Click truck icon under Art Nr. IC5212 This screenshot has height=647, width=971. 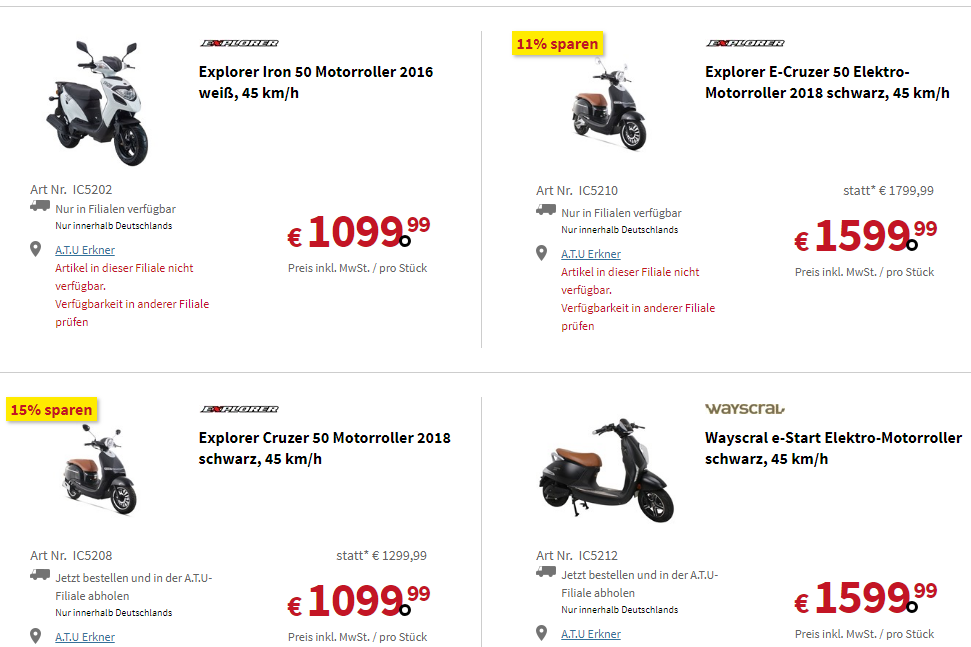coord(546,572)
